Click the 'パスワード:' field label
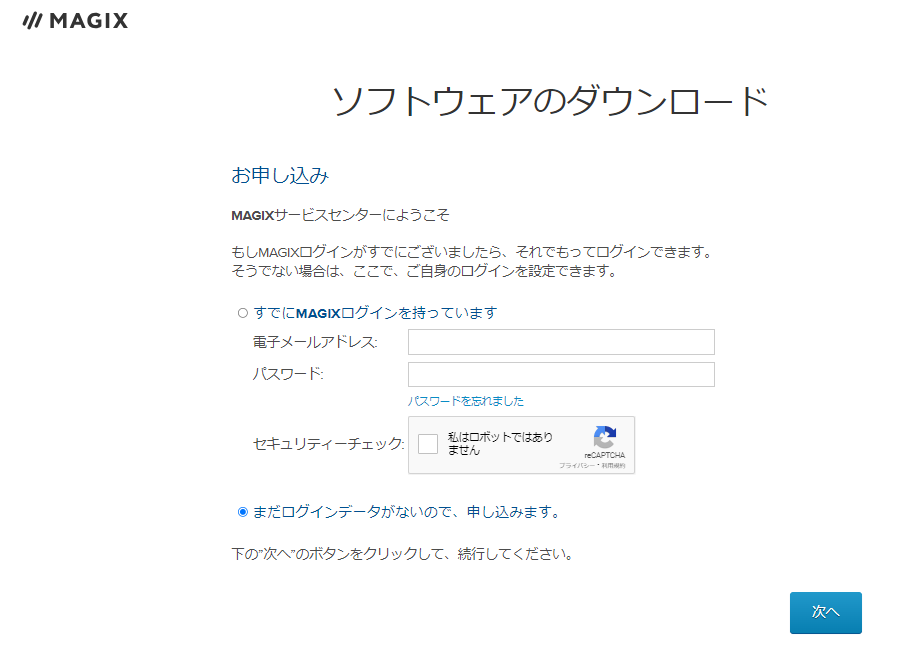Viewport: 902px width, 672px height. pos(288,374)
